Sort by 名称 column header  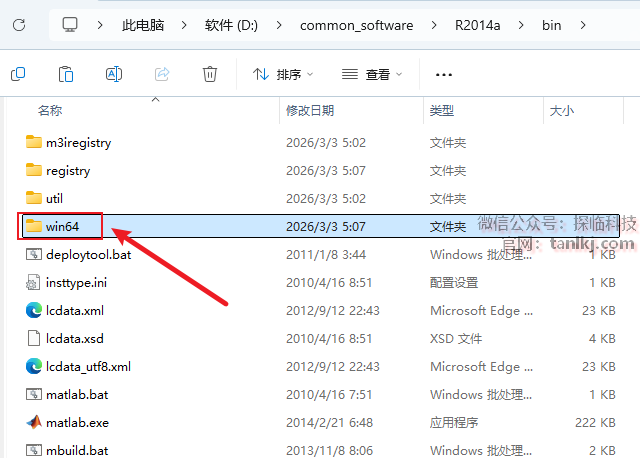(50, 110)
